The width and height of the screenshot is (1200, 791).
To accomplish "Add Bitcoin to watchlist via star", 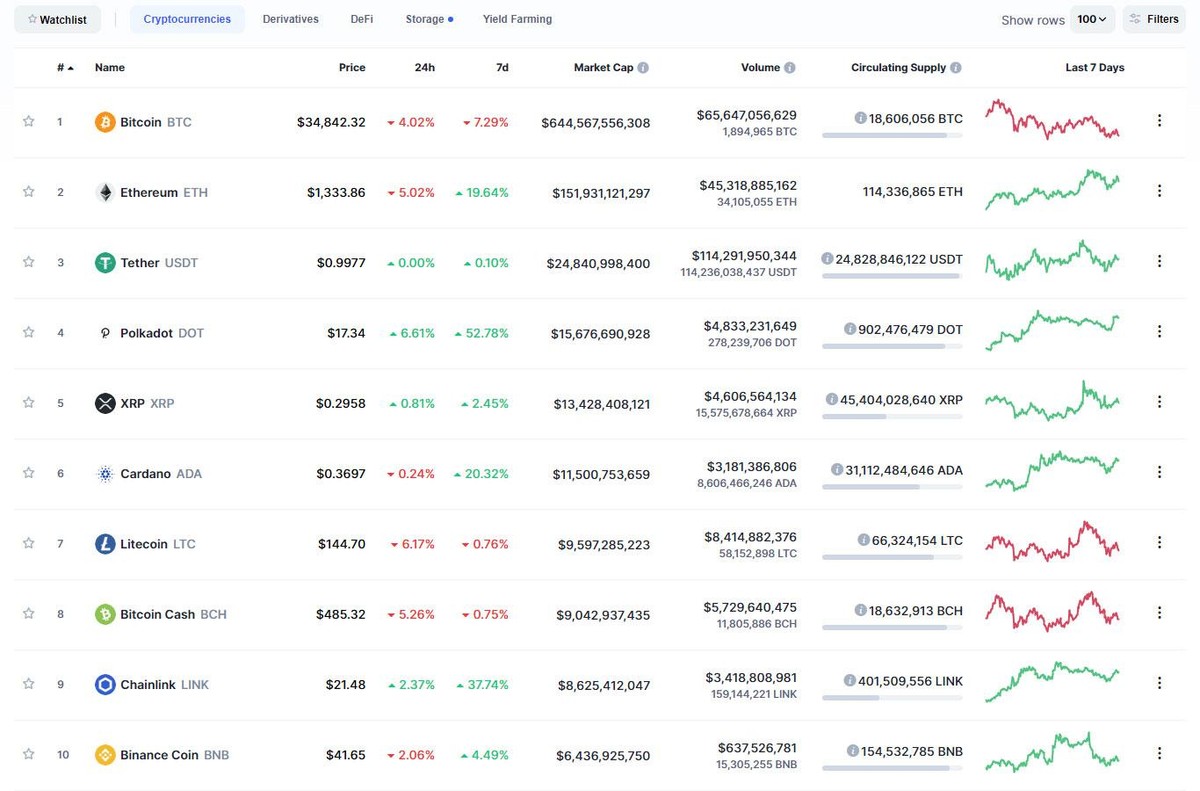I will point(28,121).
